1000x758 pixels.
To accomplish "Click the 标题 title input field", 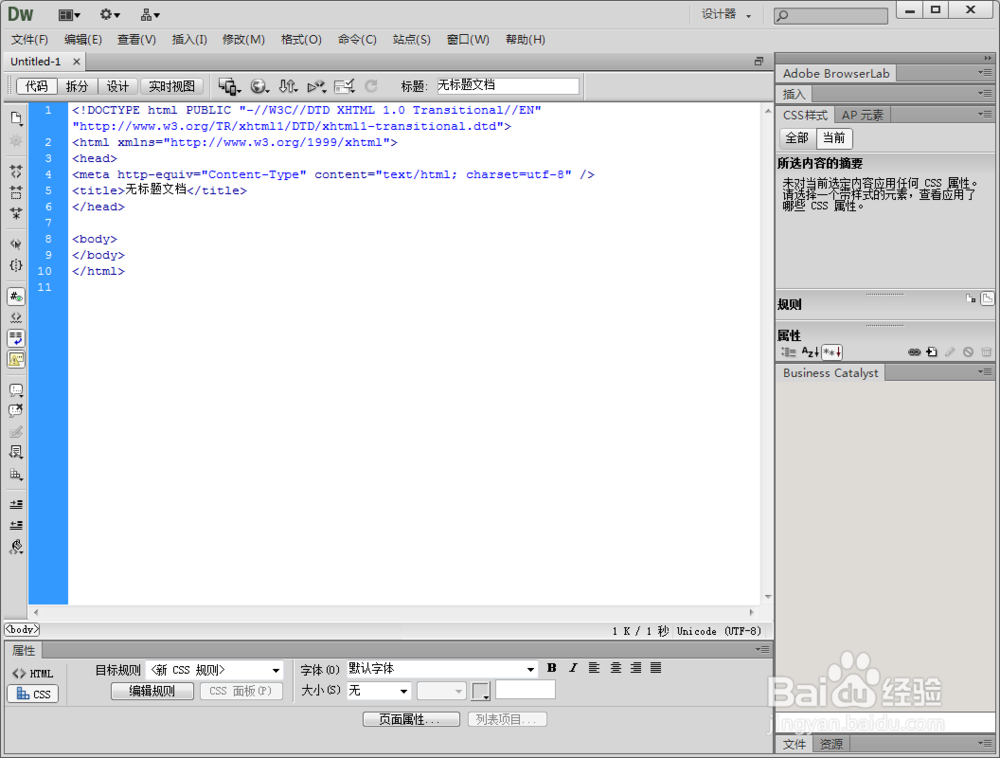I will (508, 85).
